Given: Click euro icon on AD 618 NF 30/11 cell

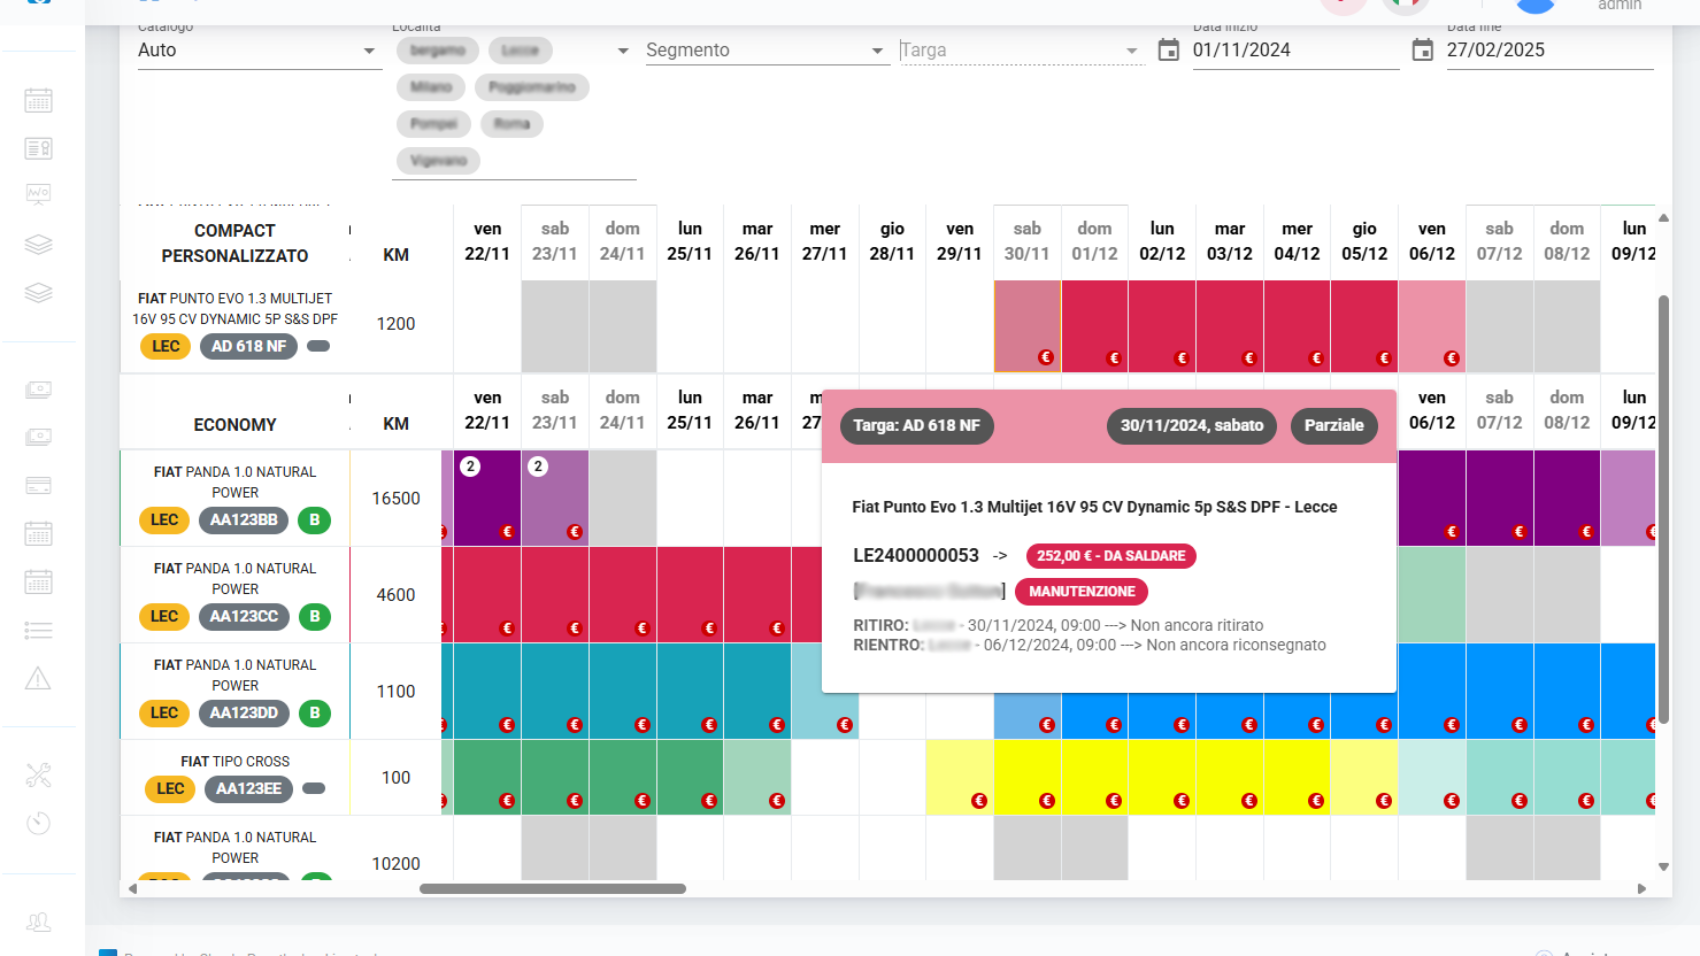Looking at the screenshot, I should tap(1045, 357).
